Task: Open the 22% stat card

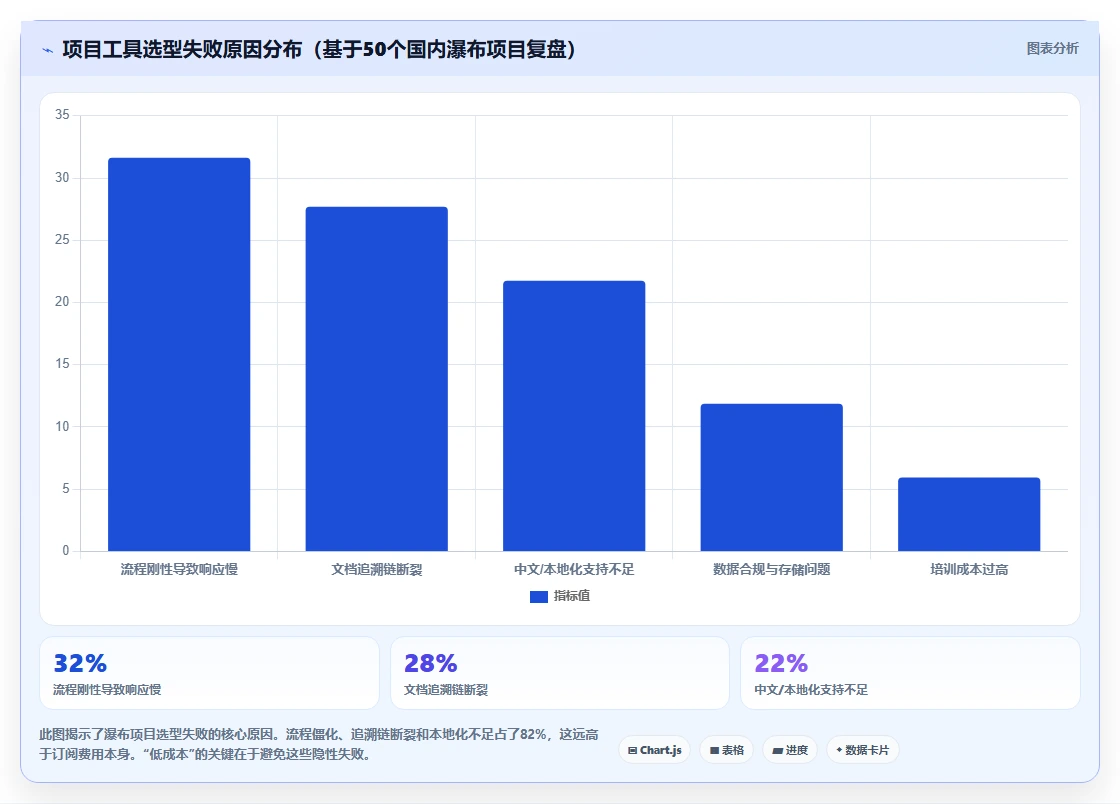Action: pyautogui.click(x=911, y=673)
